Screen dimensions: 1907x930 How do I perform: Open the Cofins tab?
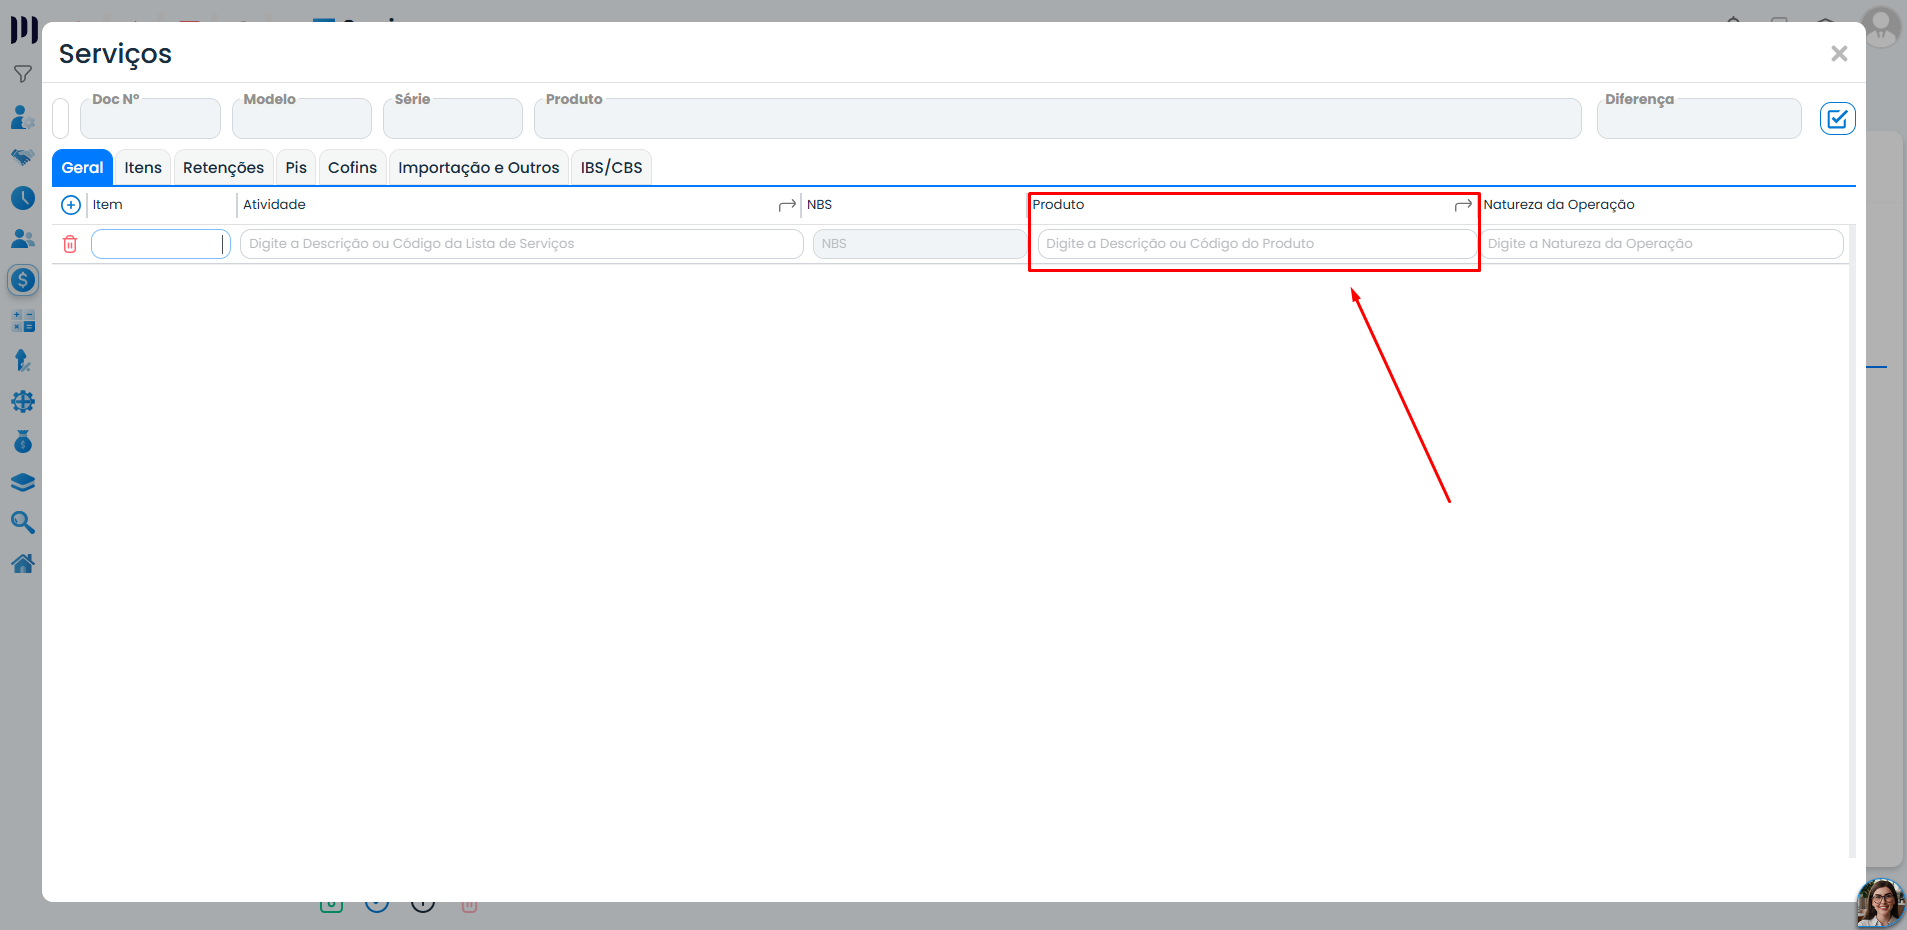[352, 168]
